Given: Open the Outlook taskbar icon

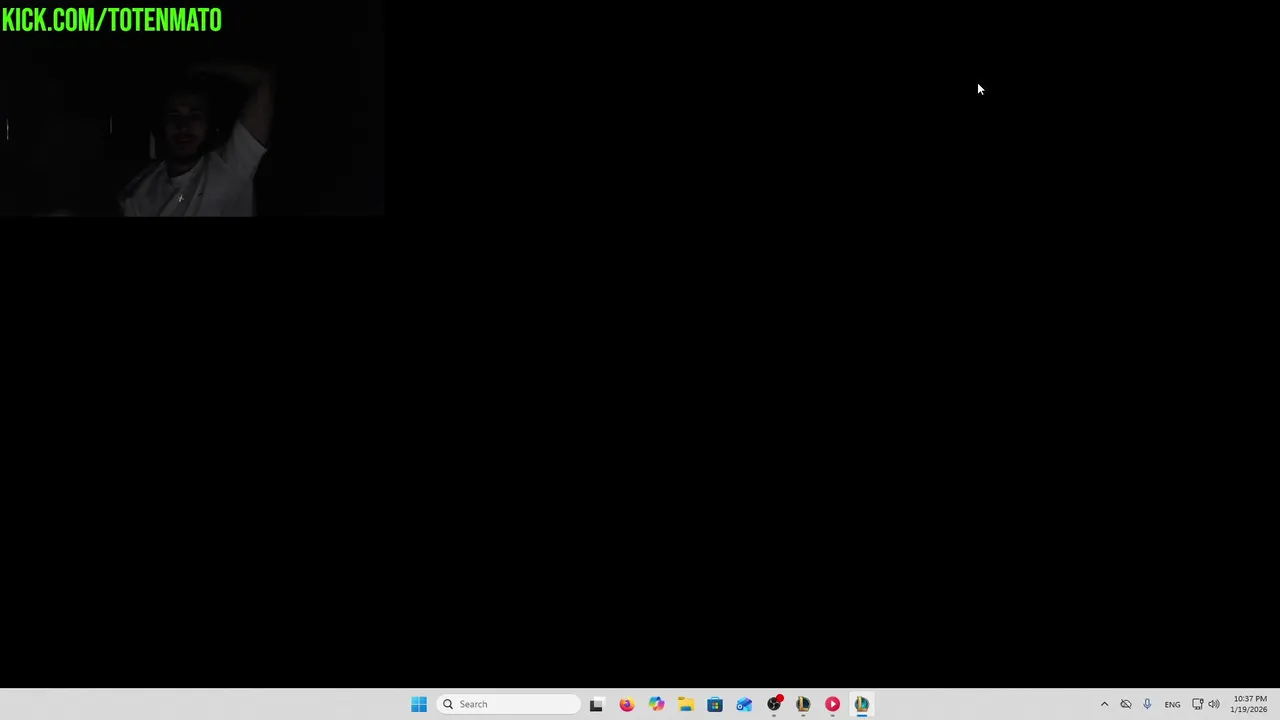Looking at the screenshot, I should [x=744, y=704].
